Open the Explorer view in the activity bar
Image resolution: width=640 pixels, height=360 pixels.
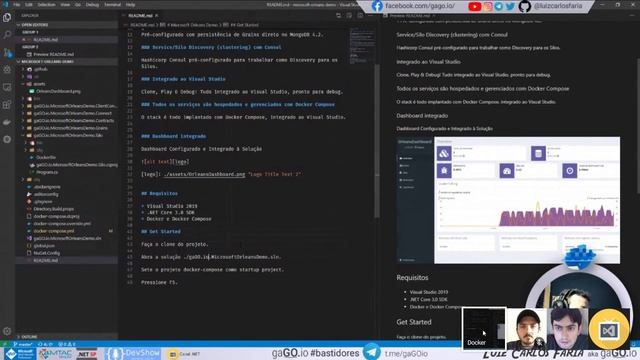coord(7,18)
